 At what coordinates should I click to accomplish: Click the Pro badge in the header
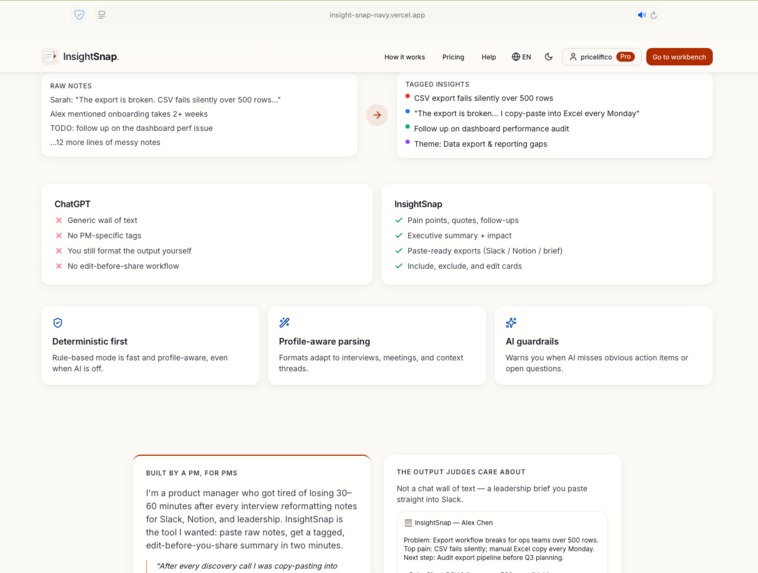click(x=626, y=57)
